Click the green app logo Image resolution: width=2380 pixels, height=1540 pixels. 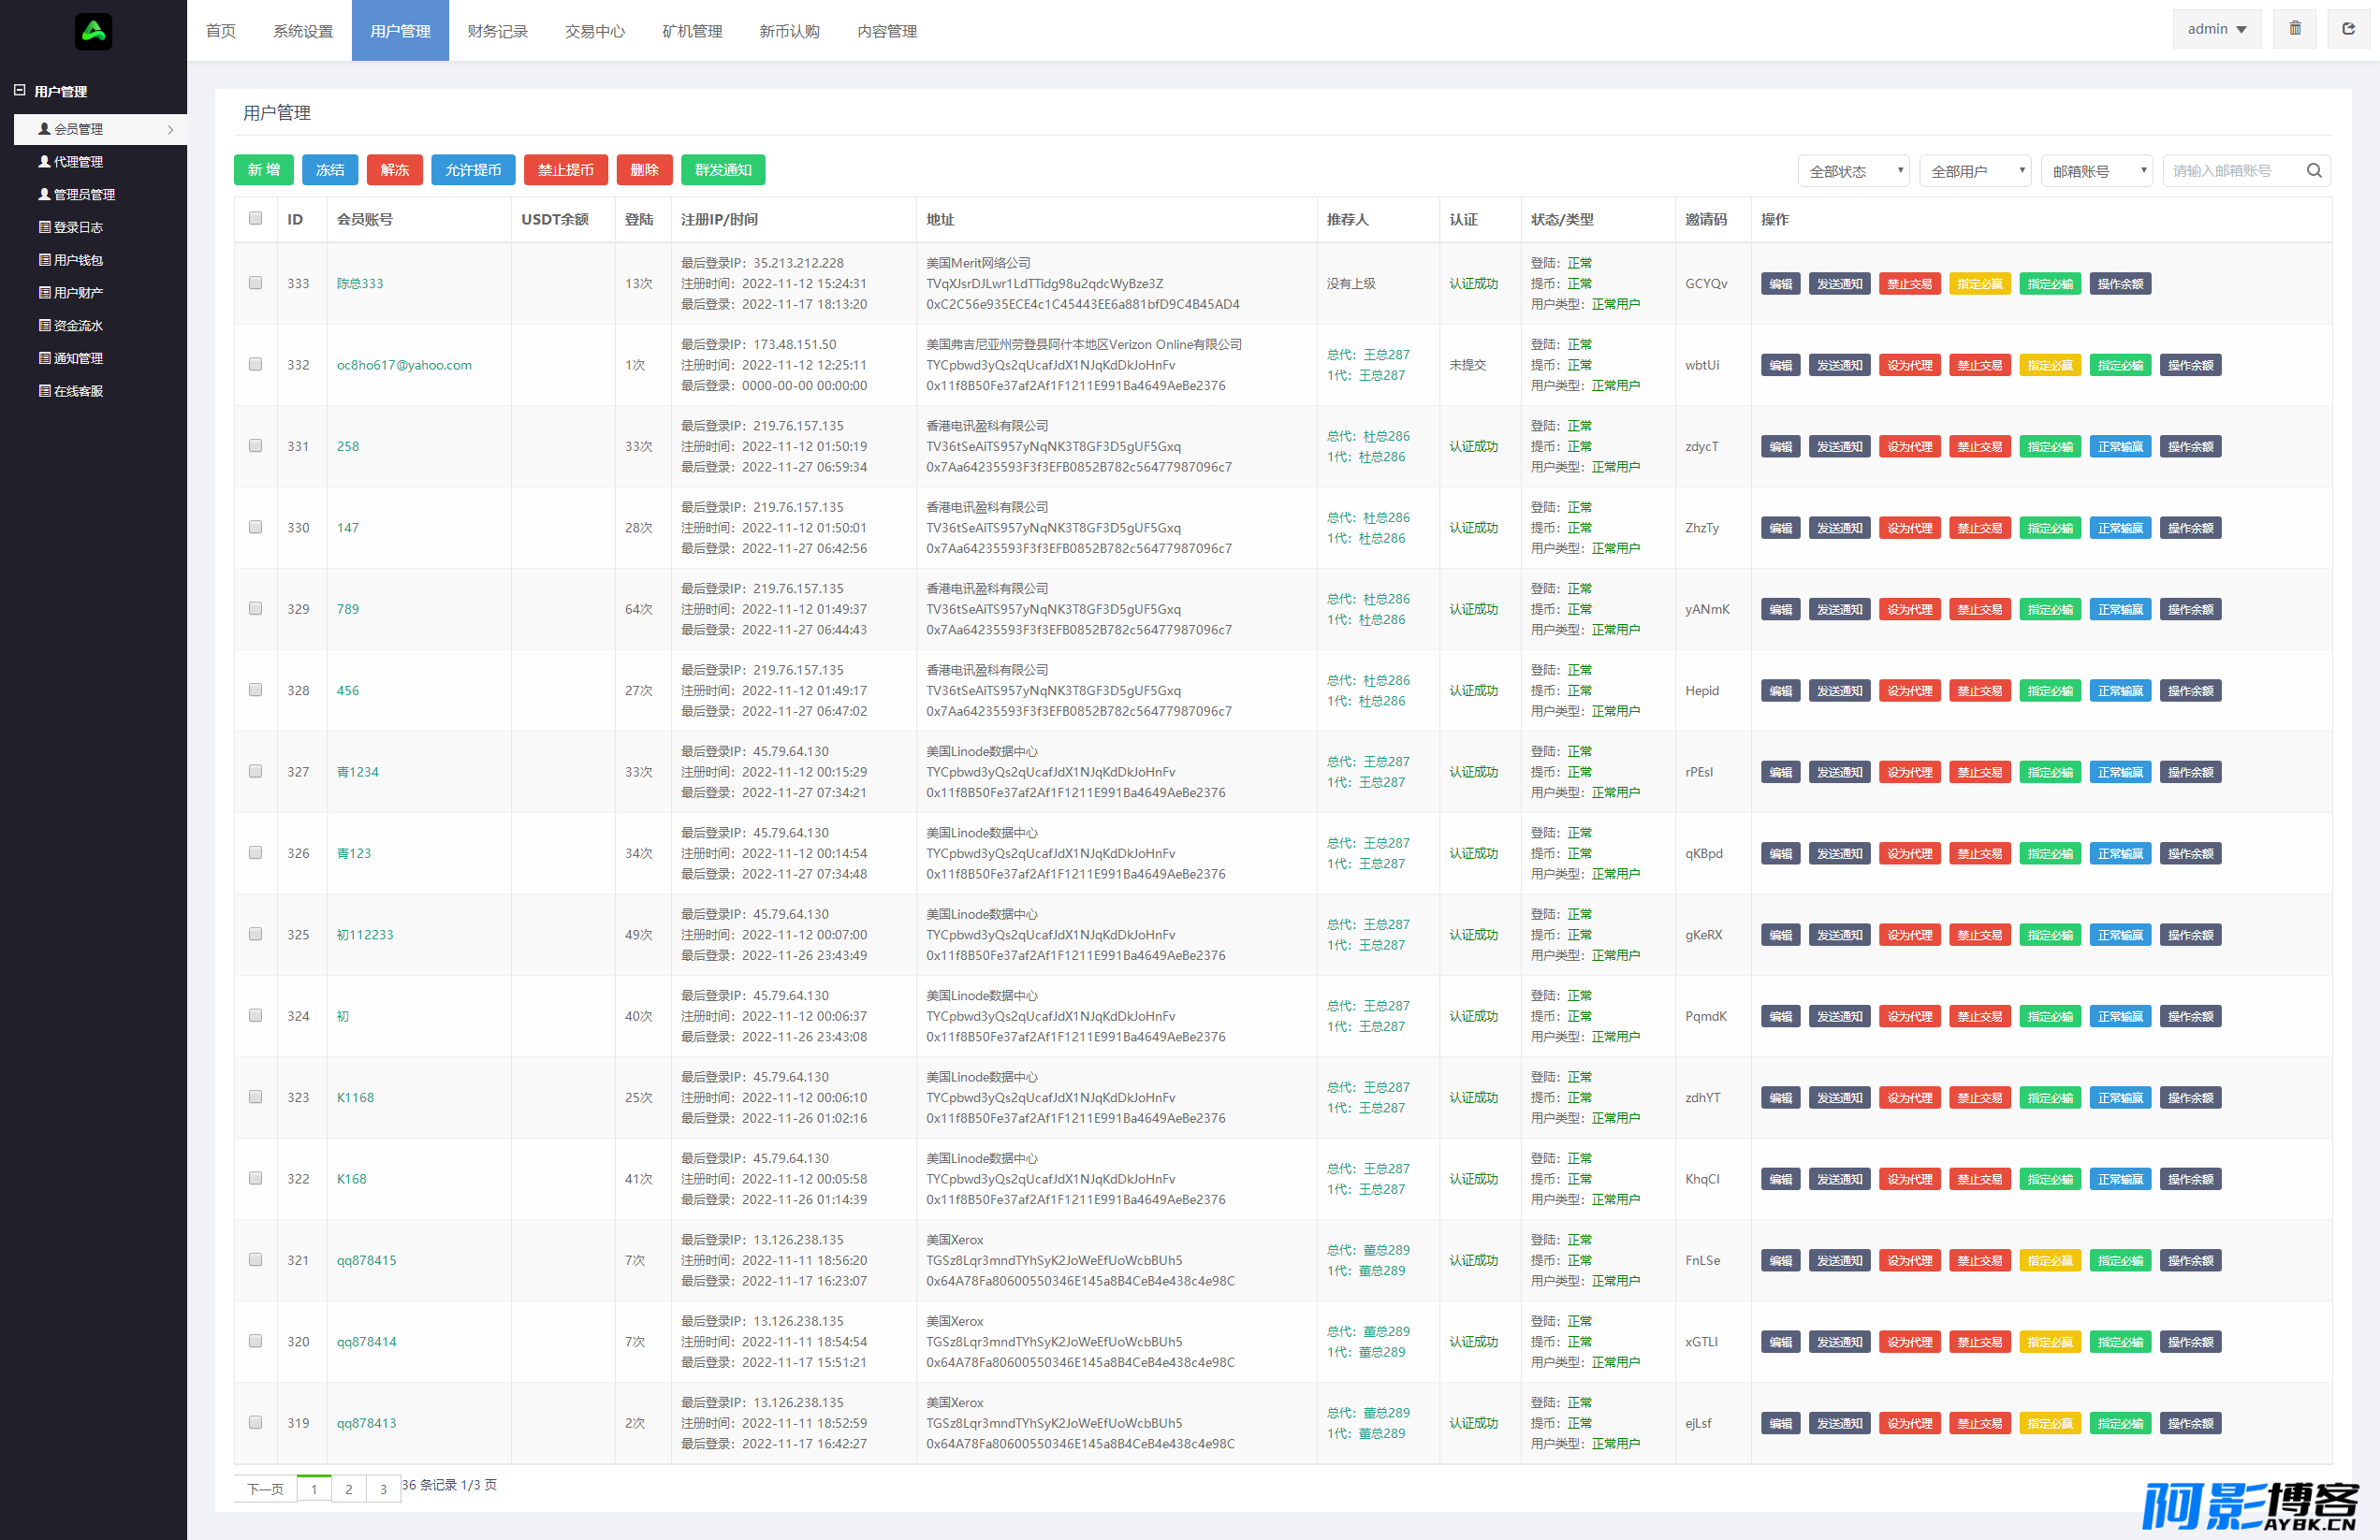tap(93, 32)
